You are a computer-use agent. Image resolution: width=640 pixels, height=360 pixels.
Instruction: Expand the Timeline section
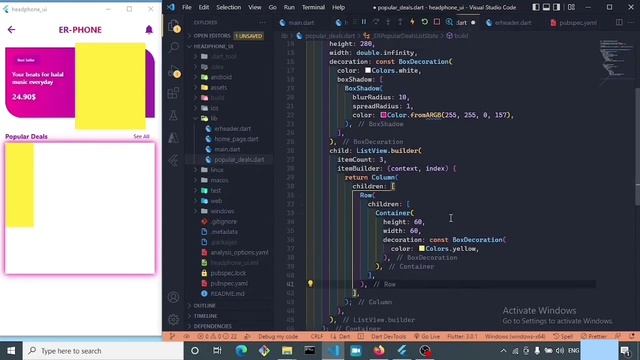pos(205,316)
